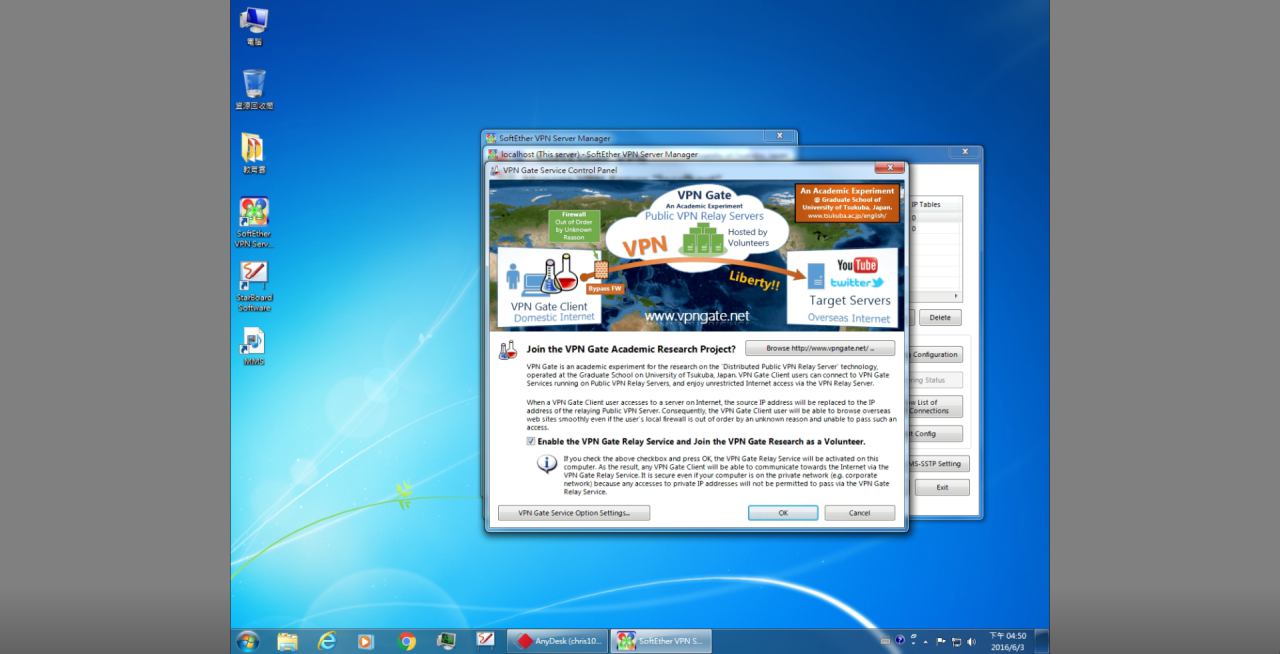The height and width of the screenshot is (654, 1280).
Task: Show hidden tray icons arrow
Action: [926, 642]
